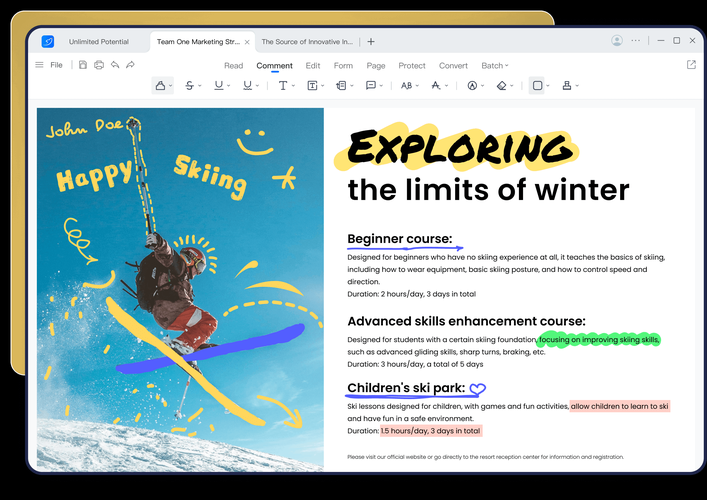
Task: Select the underline annotation tool
Action: [218, 86]
